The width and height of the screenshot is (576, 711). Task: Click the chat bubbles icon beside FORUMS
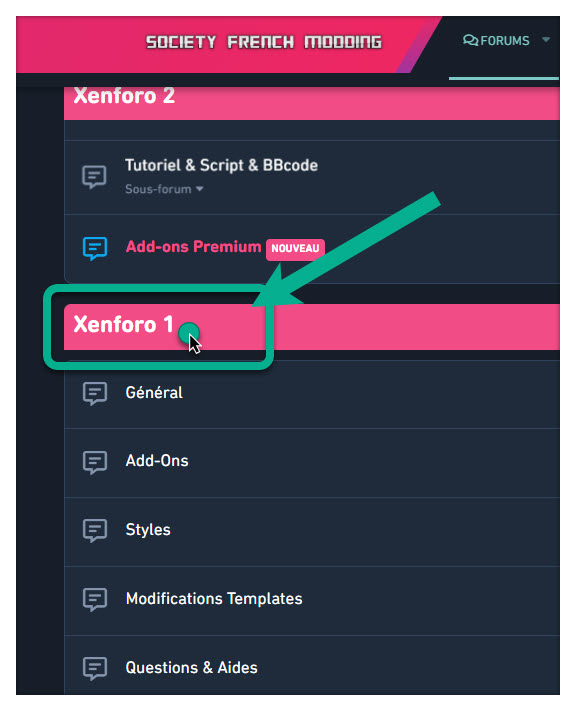pyautogui.click(x=470, y=40)
